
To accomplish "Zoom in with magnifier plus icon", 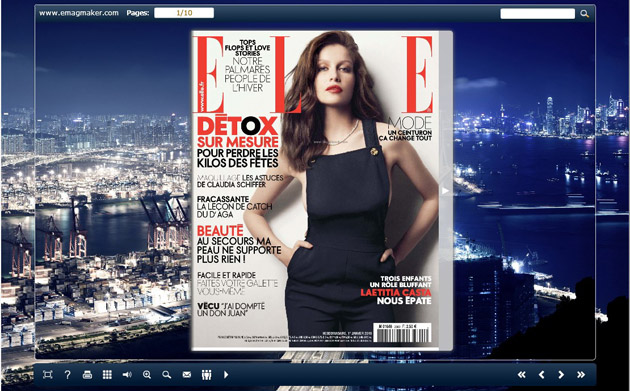I will (x=147, y=375).
